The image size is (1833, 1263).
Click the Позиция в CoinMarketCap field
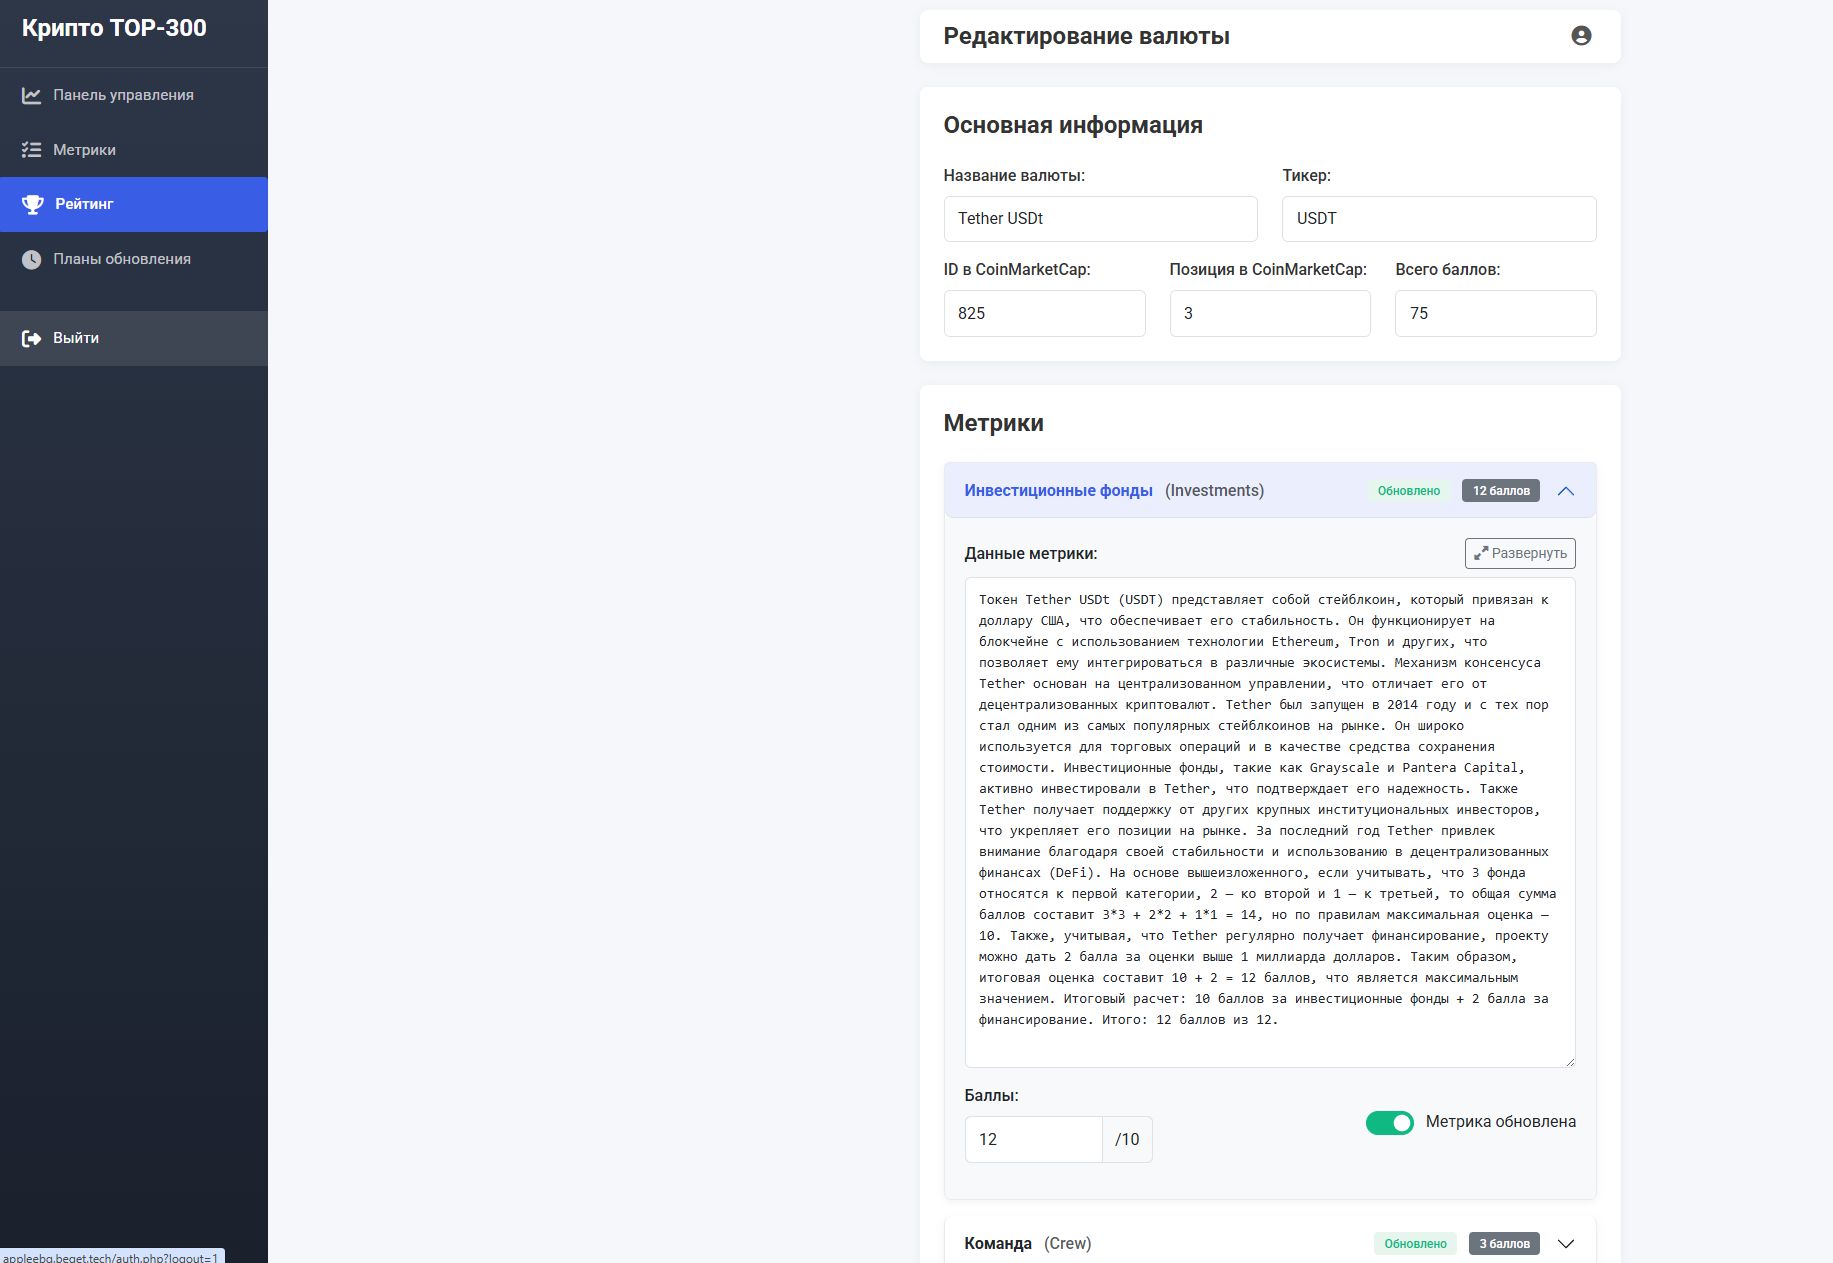point(1270,313)
